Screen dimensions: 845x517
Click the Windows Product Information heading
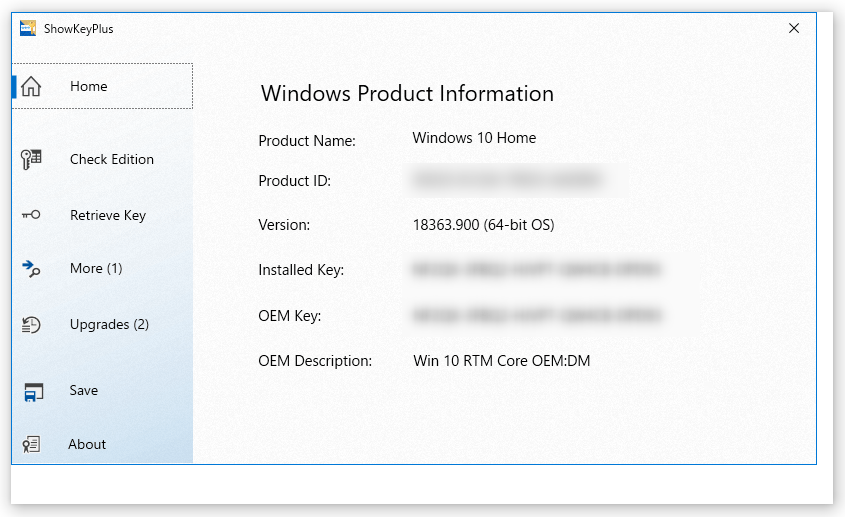[407, 93]
